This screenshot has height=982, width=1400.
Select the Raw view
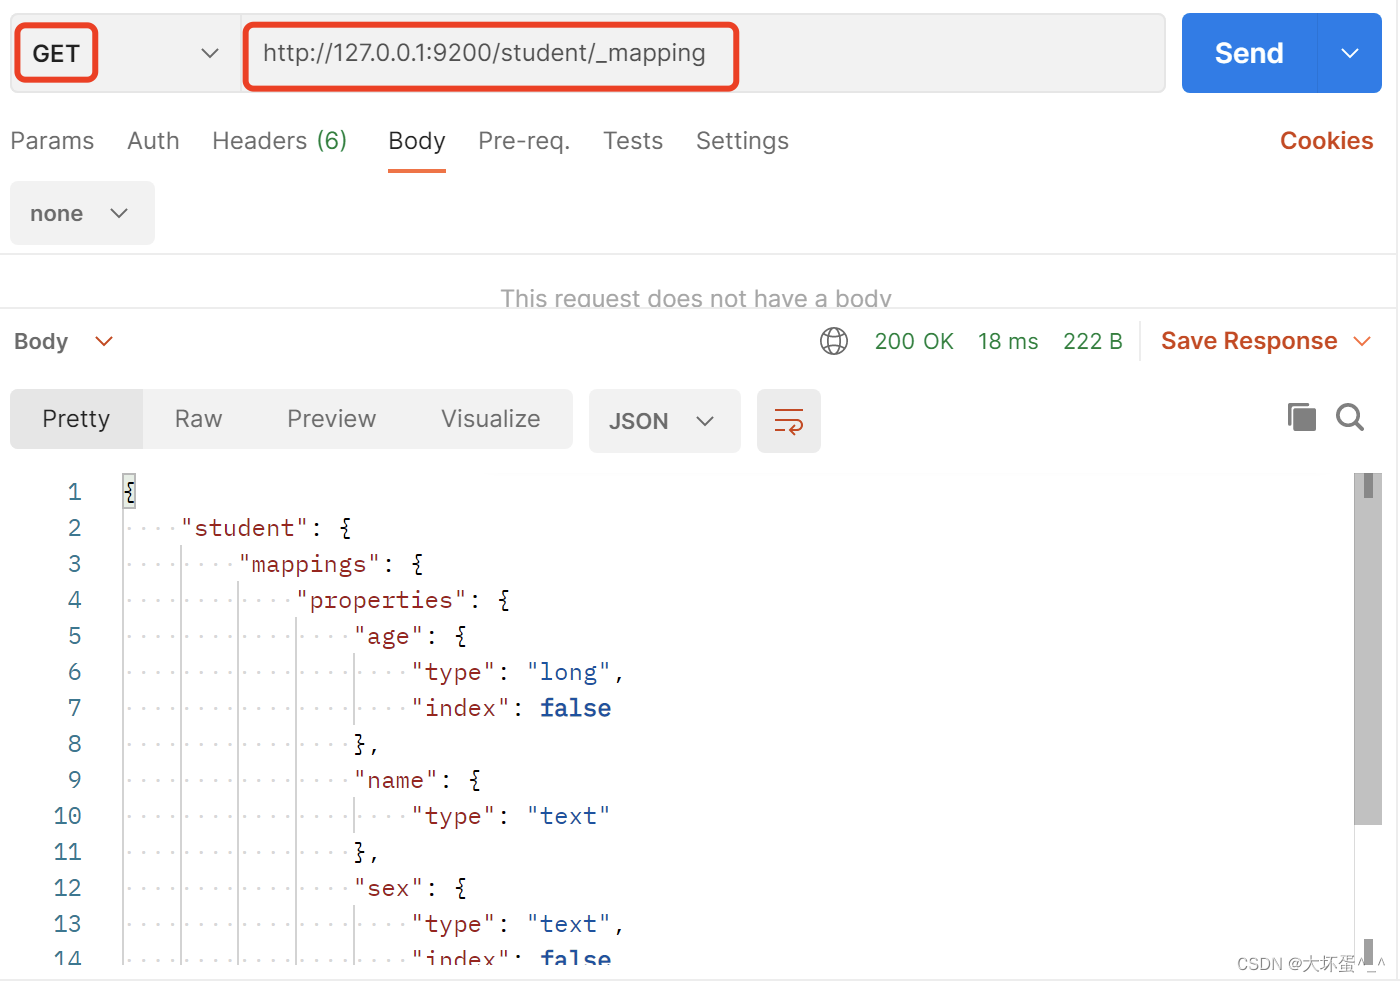click(198, 419)
